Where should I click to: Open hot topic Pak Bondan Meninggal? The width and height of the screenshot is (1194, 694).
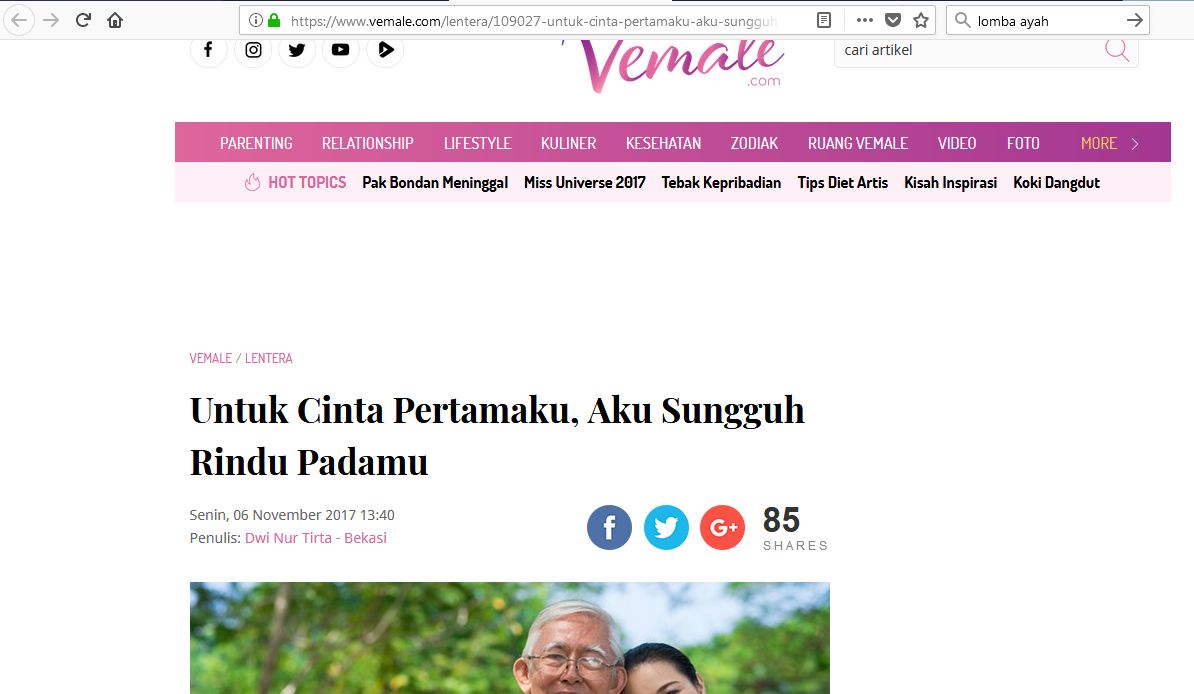coord(435,183)
